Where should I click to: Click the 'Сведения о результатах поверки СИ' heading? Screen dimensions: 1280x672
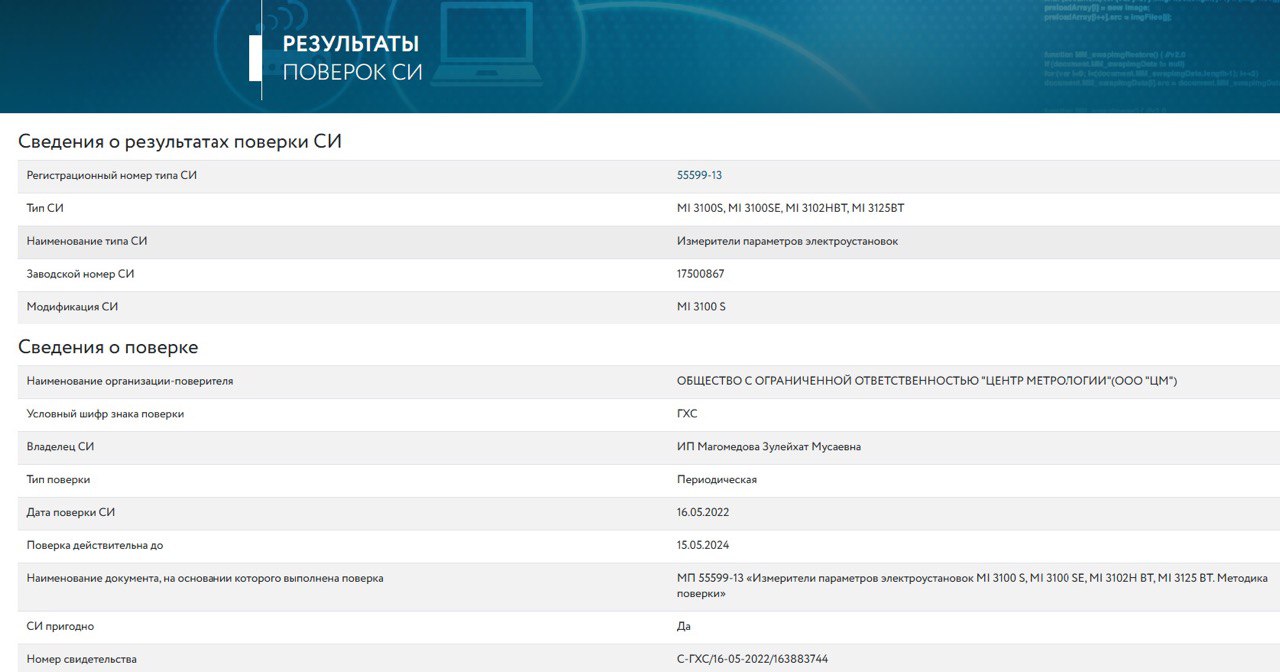tap(180, 141)
